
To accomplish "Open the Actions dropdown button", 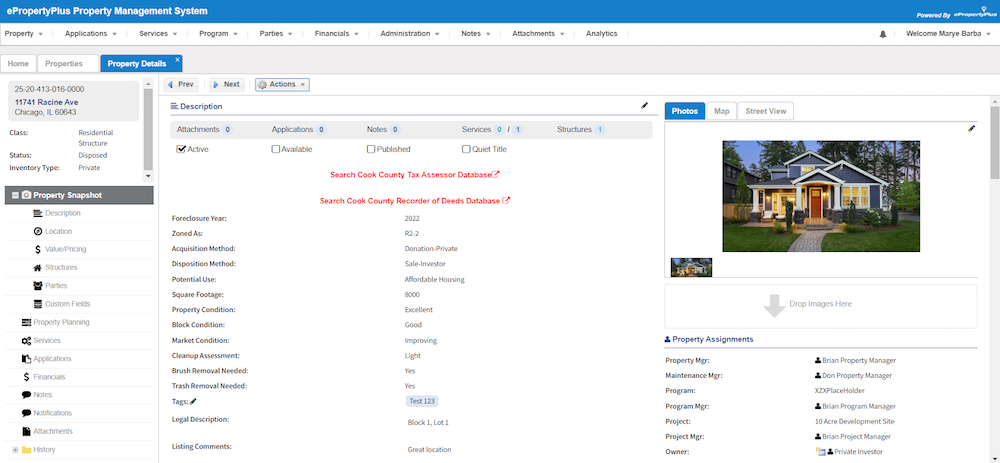I will coord(282,84).
